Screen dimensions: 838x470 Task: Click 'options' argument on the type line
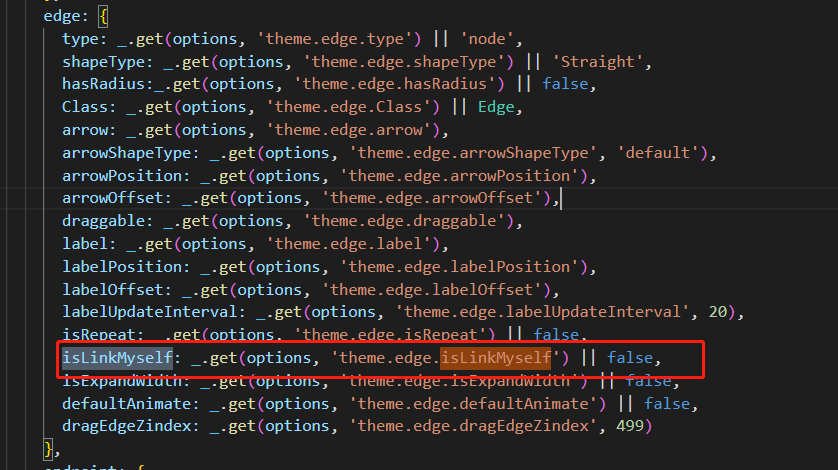coord(204,39)
